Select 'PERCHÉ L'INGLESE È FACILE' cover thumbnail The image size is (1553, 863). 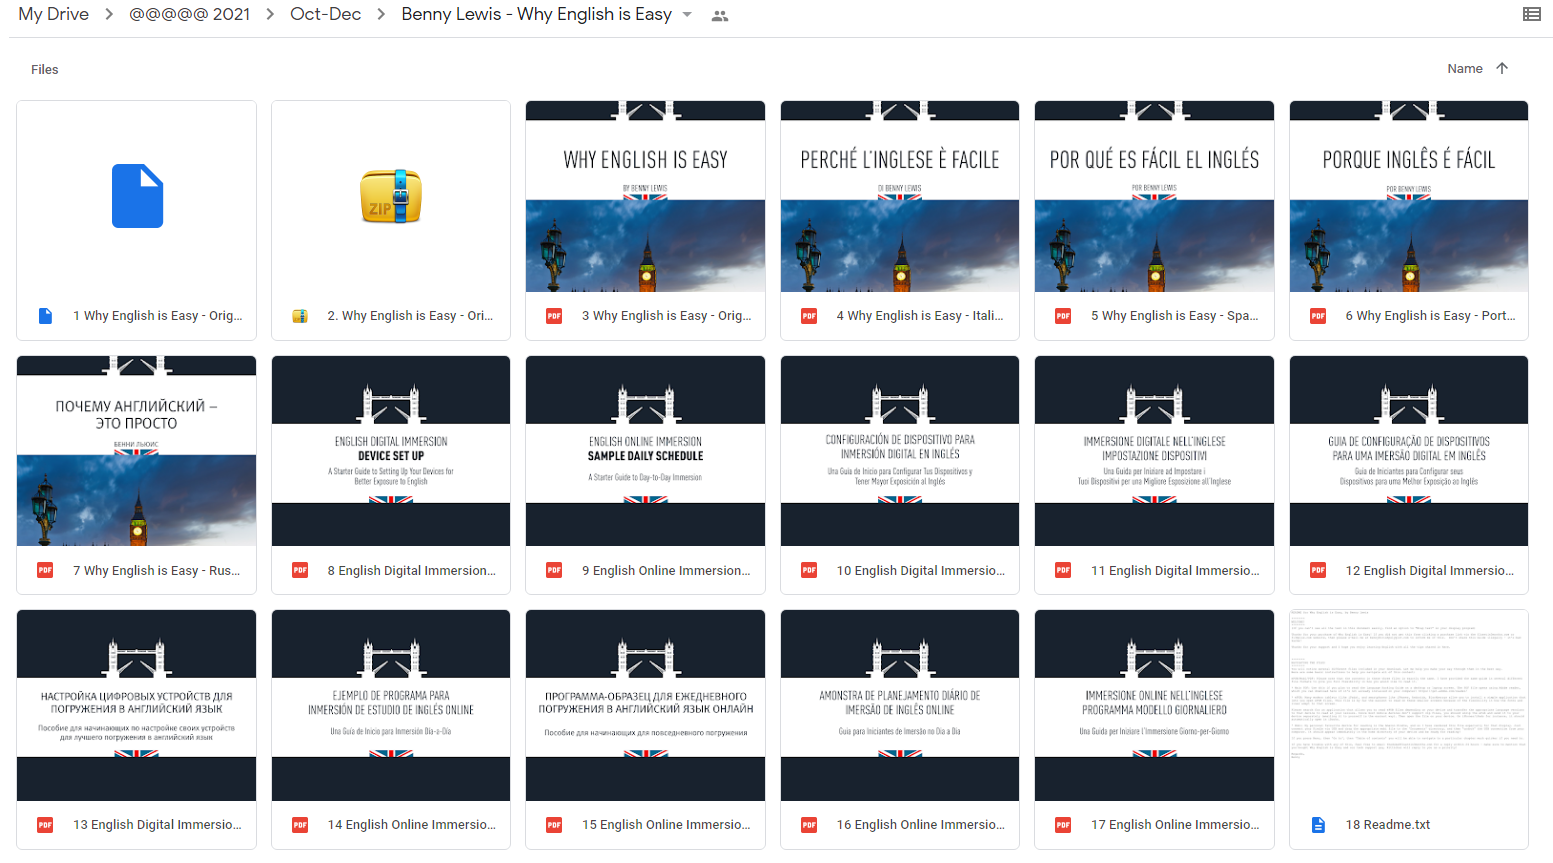[900, 196]
